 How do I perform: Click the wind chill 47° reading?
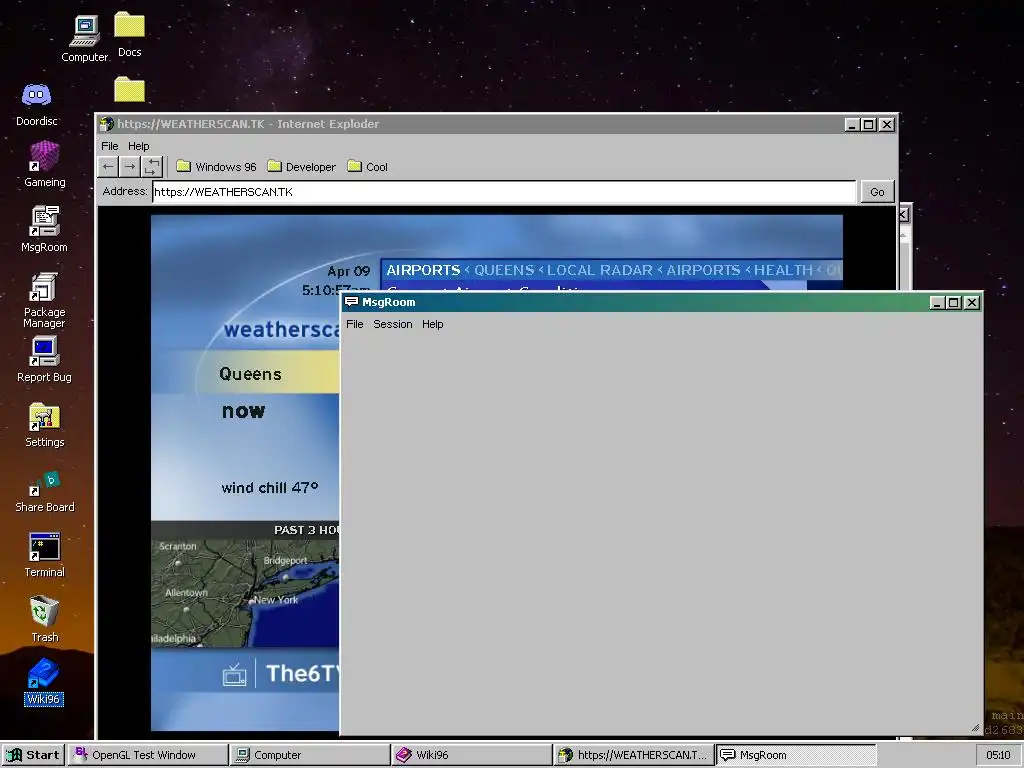(x=270, y=488)
